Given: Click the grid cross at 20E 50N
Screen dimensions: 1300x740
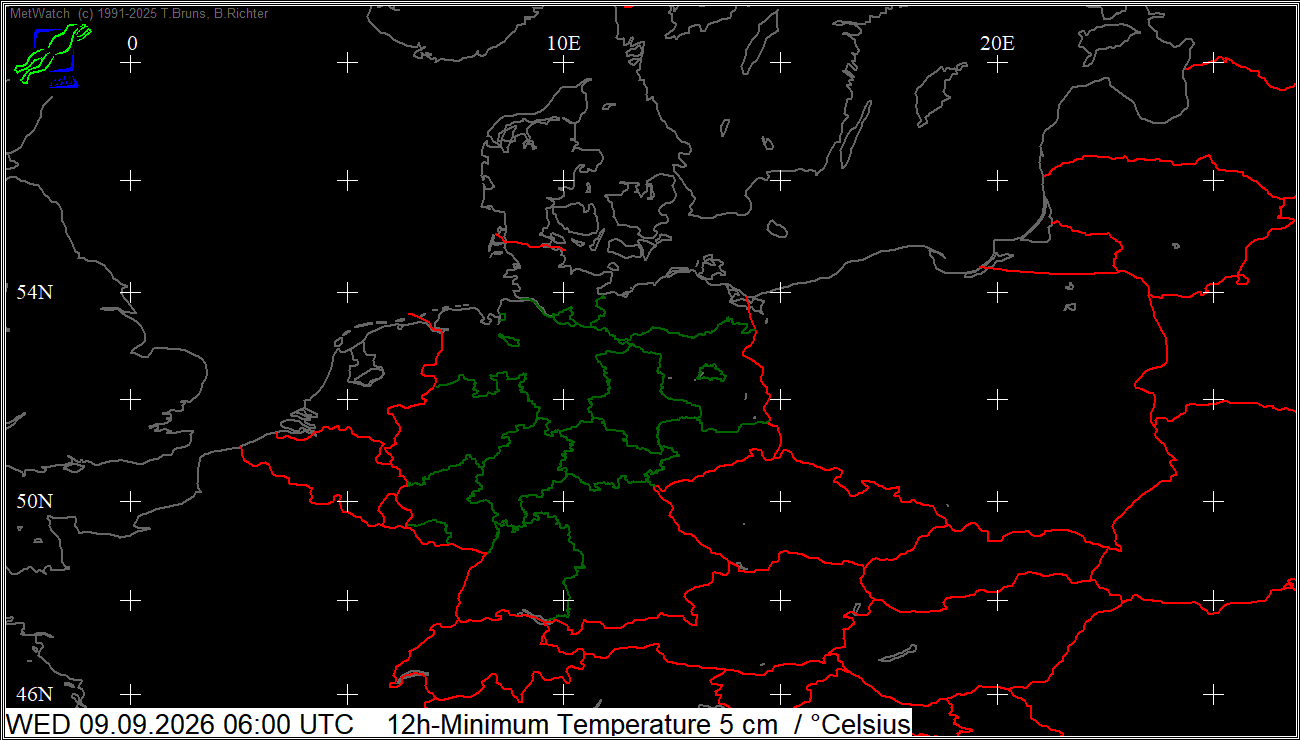Looking at the screenshot, I should [997, 500].
